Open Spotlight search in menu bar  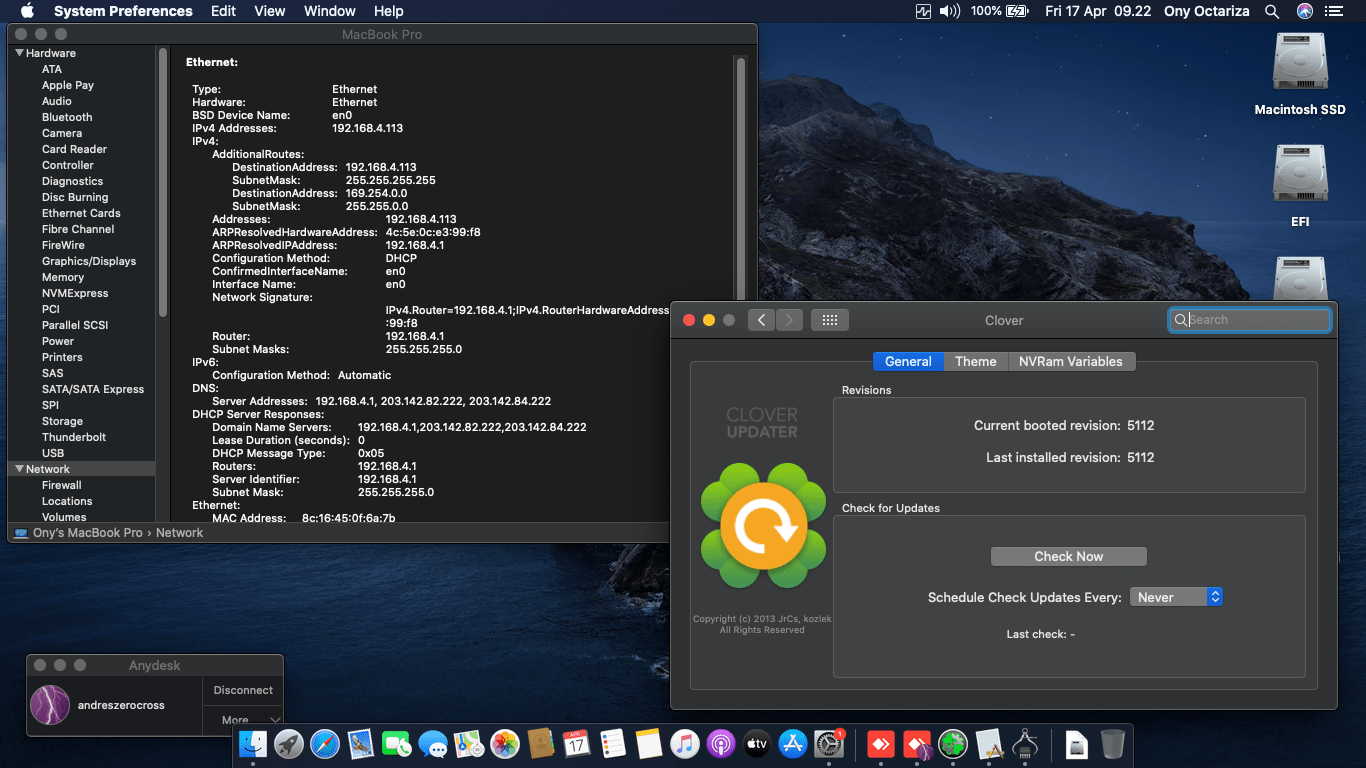pos(1272,11)
